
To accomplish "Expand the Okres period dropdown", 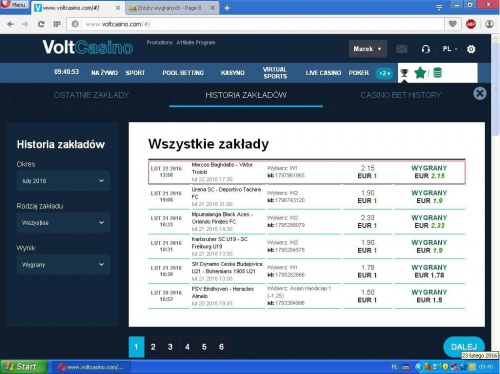I will pyautogui.click(x=63, y=181).
